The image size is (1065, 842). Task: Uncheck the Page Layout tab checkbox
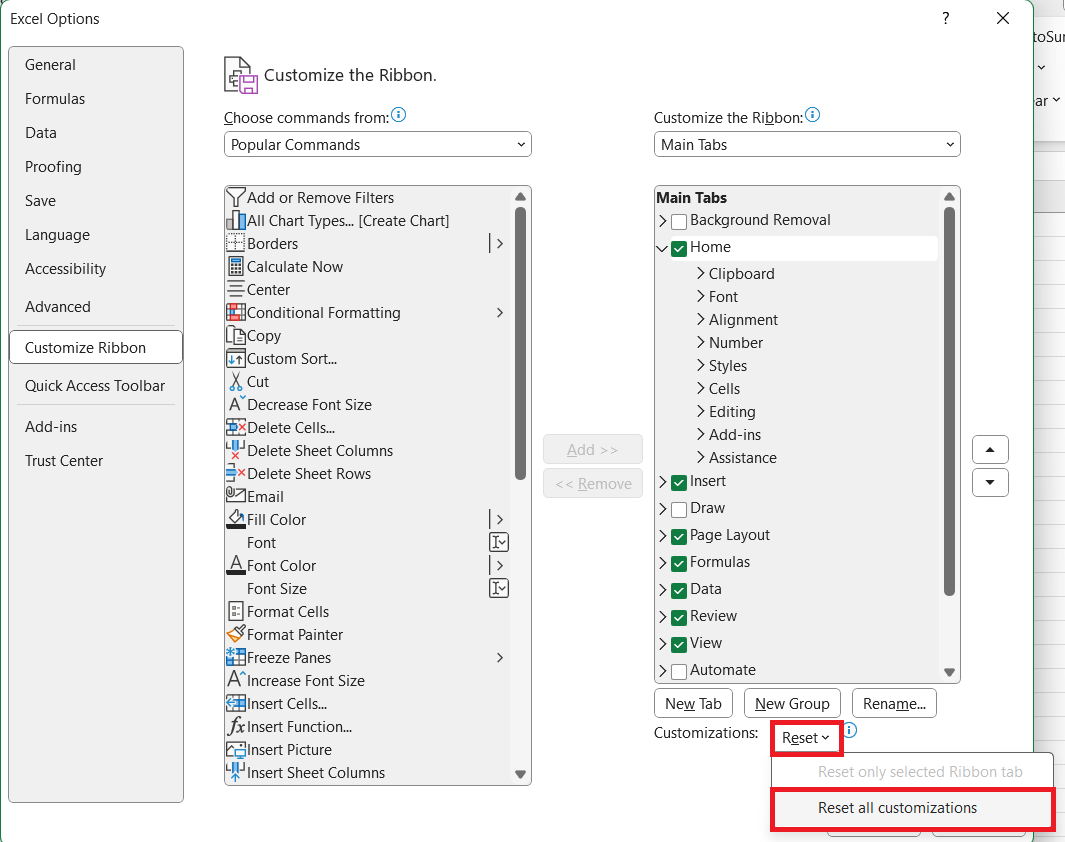679,537
